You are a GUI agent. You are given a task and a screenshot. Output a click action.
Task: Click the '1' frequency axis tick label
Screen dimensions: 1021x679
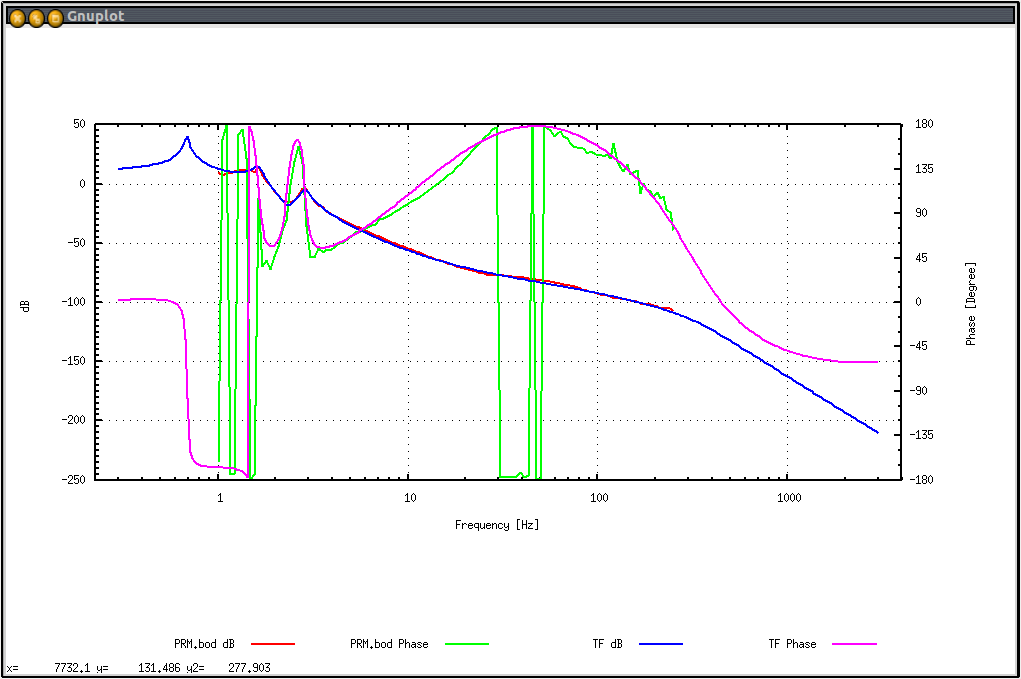[x=219, y=498]
